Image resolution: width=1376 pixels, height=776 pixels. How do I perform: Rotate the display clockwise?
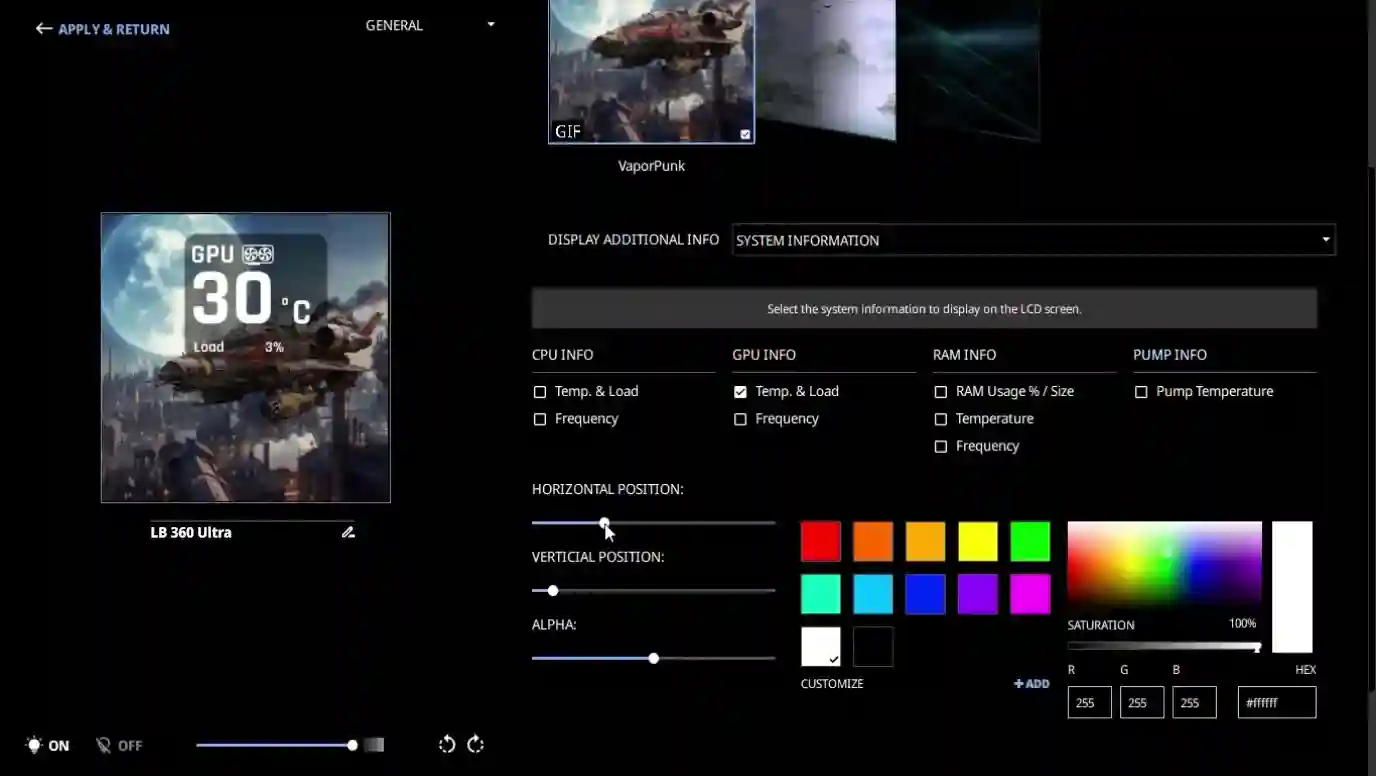click(476, 744)
